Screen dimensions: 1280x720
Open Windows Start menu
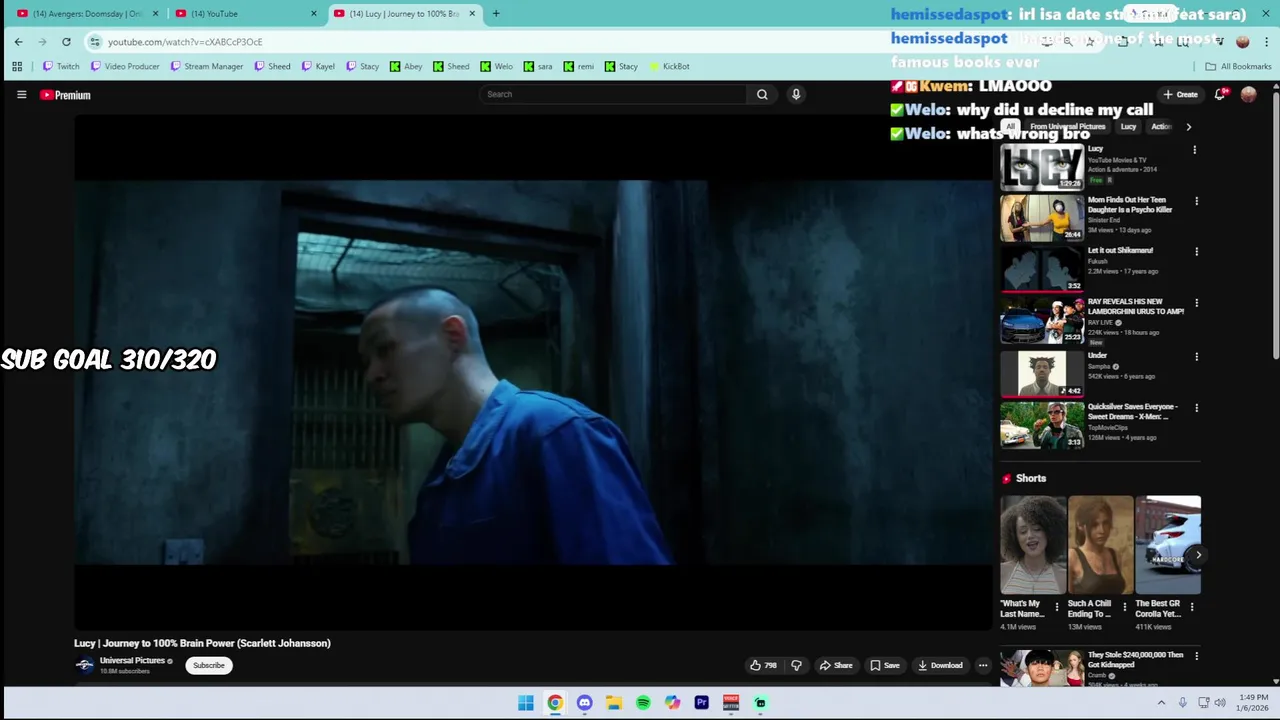tap(525, 703)
